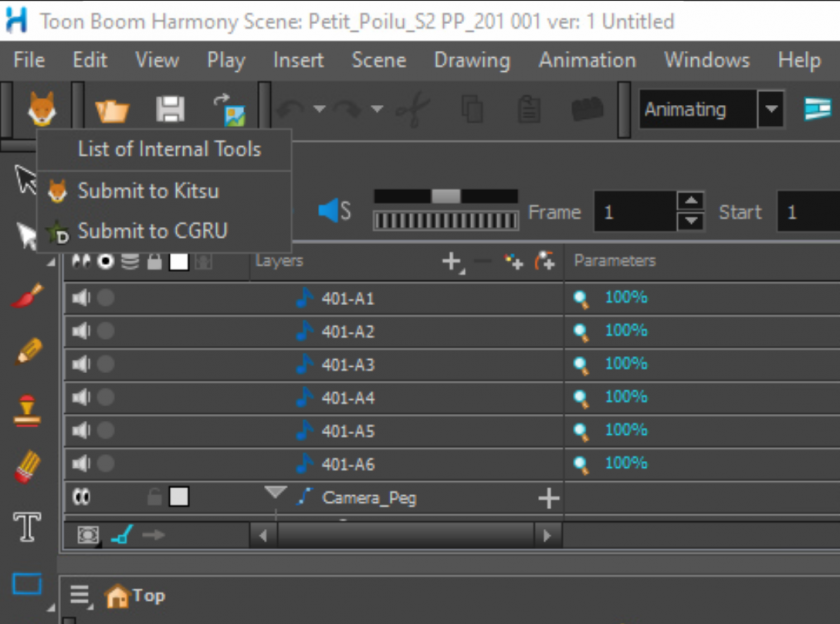Click the import images icon
Viewport: 840px width, 624px height.
click(230, 110)
